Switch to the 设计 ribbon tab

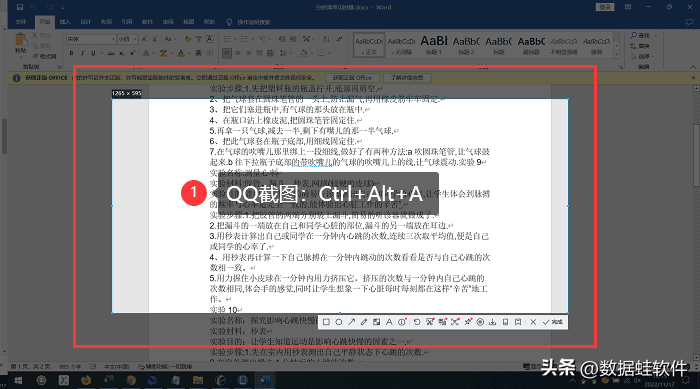point(85,22)
